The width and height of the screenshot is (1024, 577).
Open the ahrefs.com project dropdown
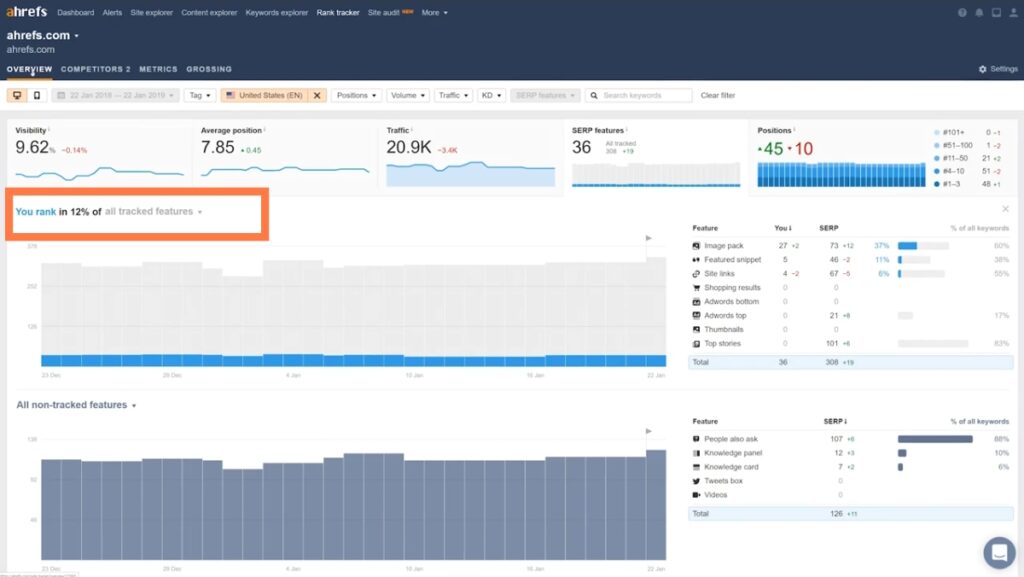coord(42,35)
